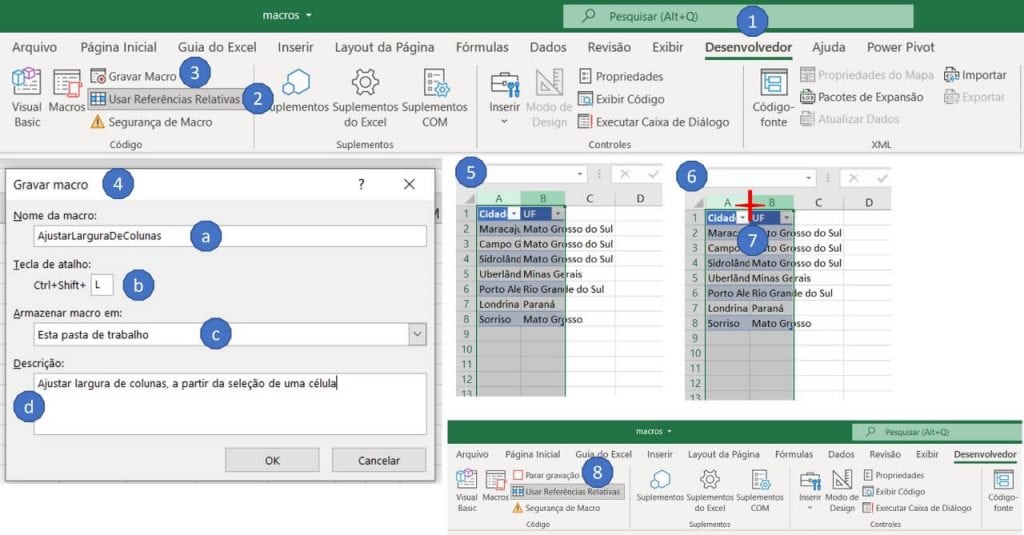Click the Tecla de atalho letter box
The width and height of the screenshot is (1024, 535).
(102, 285)
